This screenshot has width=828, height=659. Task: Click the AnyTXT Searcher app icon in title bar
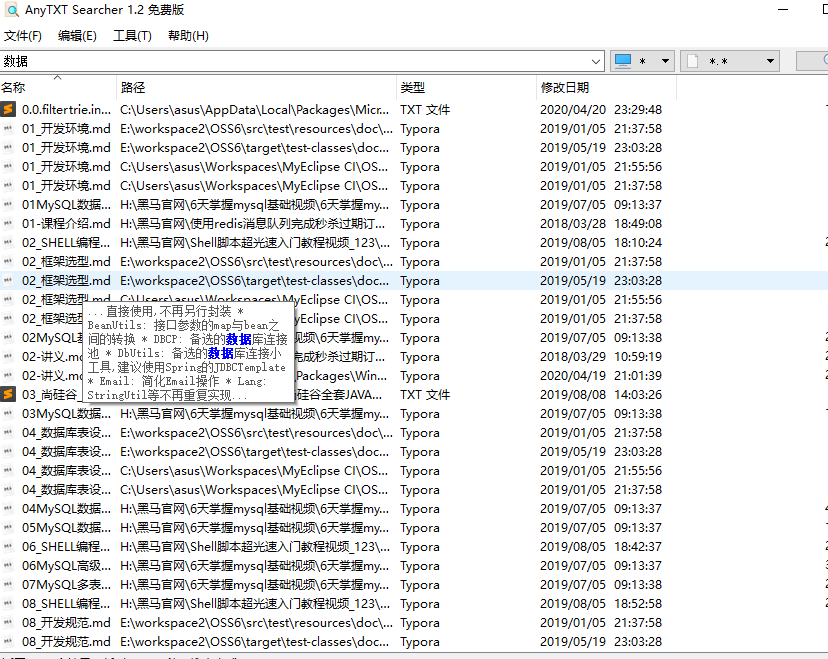coord(11,10)
